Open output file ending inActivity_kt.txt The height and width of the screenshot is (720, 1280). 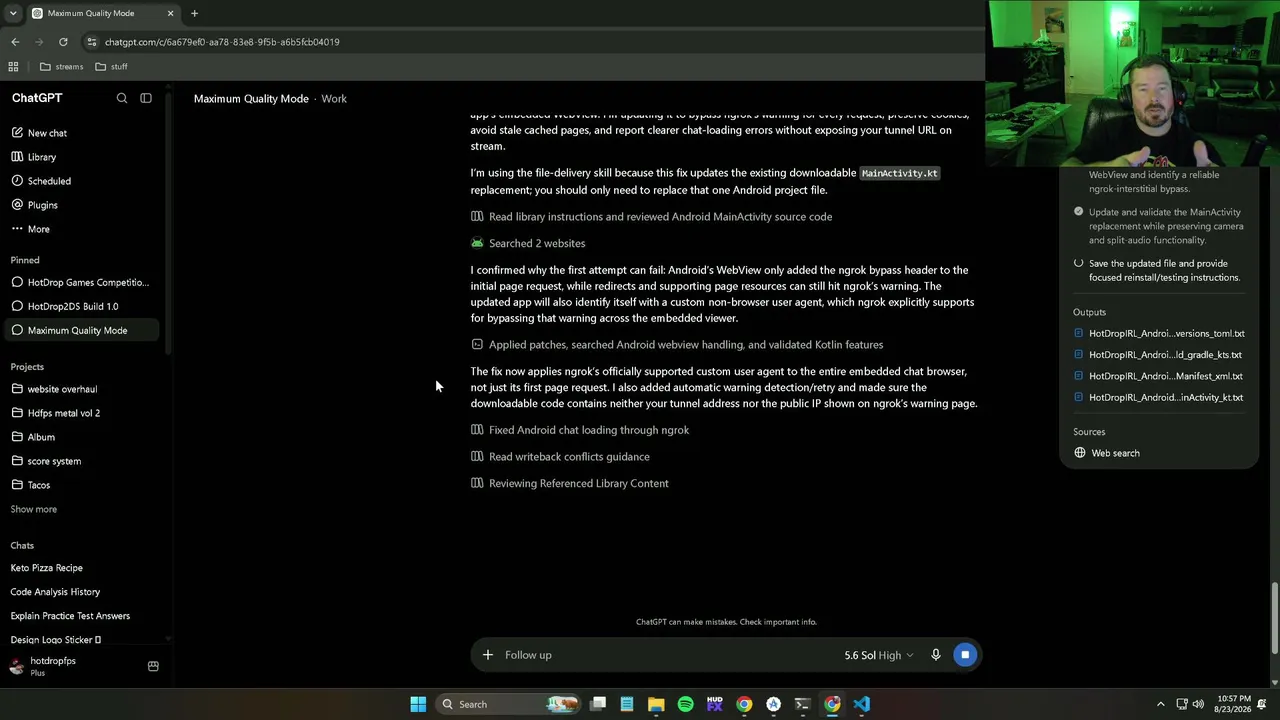click(x=1159, y=397)
